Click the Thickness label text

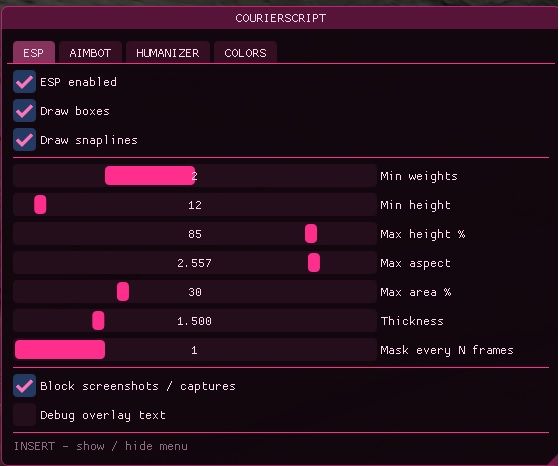pos(412,321)
